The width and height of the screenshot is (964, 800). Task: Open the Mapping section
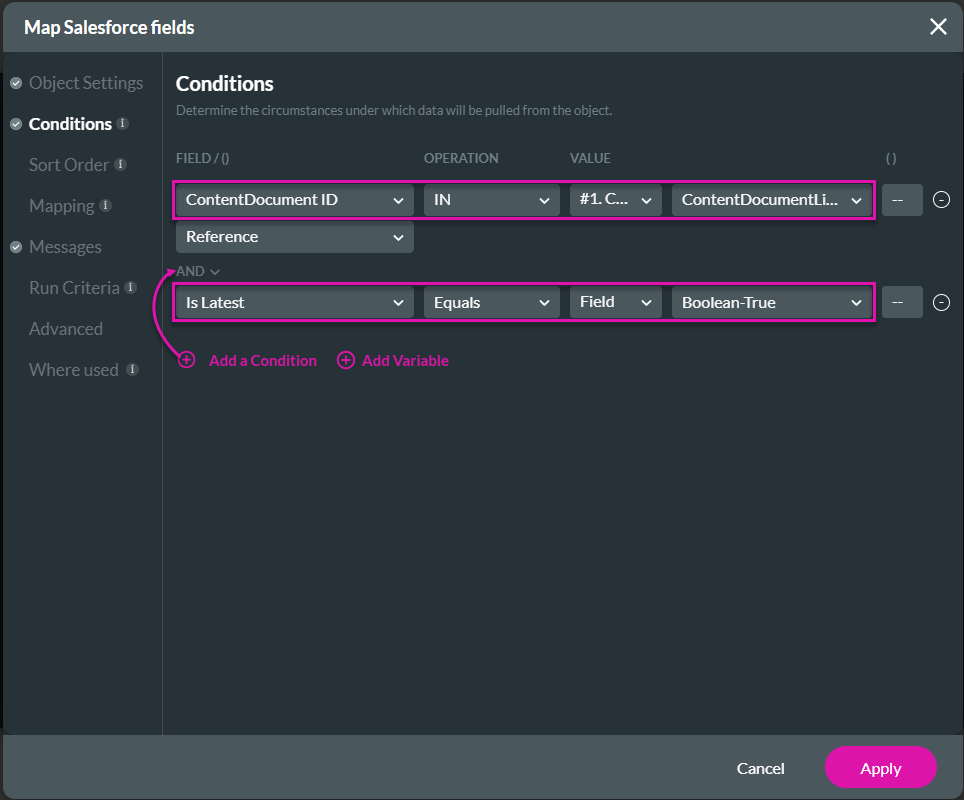(61, 206)
